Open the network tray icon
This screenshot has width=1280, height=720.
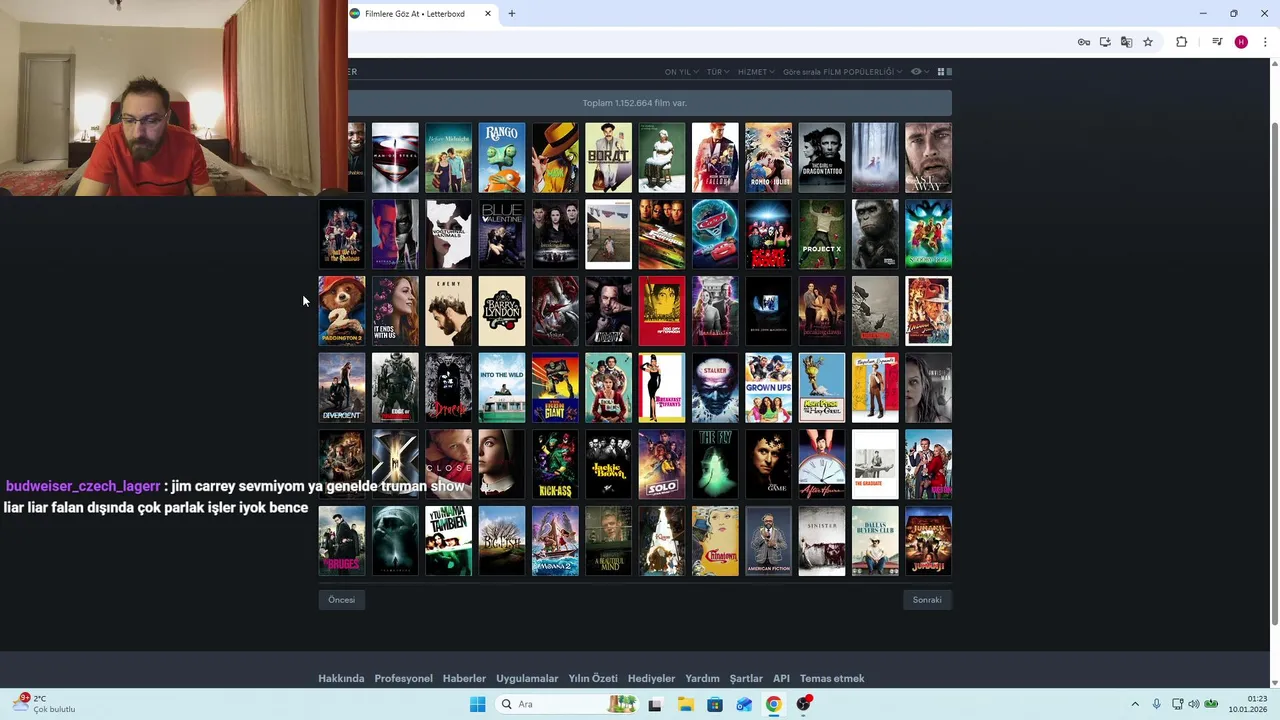pyautogui.click(x=1177, y=704)
